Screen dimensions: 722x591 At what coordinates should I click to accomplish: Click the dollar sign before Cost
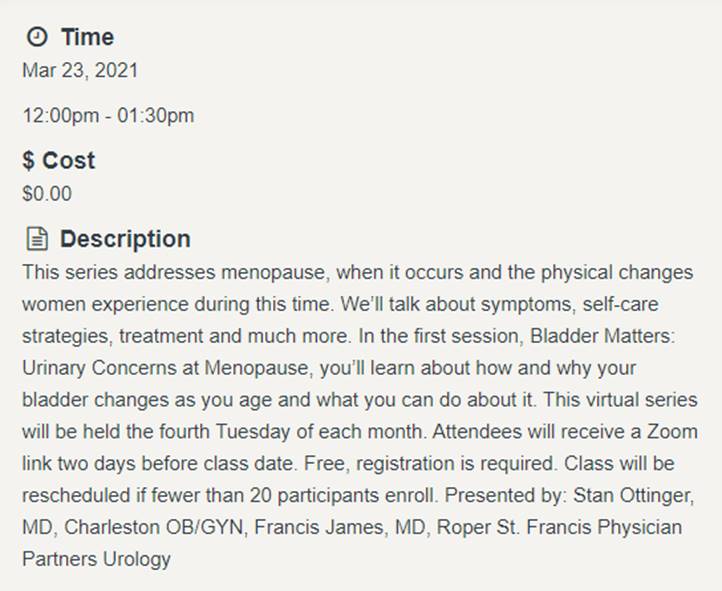pyautogui.click(x=29, y=161)
